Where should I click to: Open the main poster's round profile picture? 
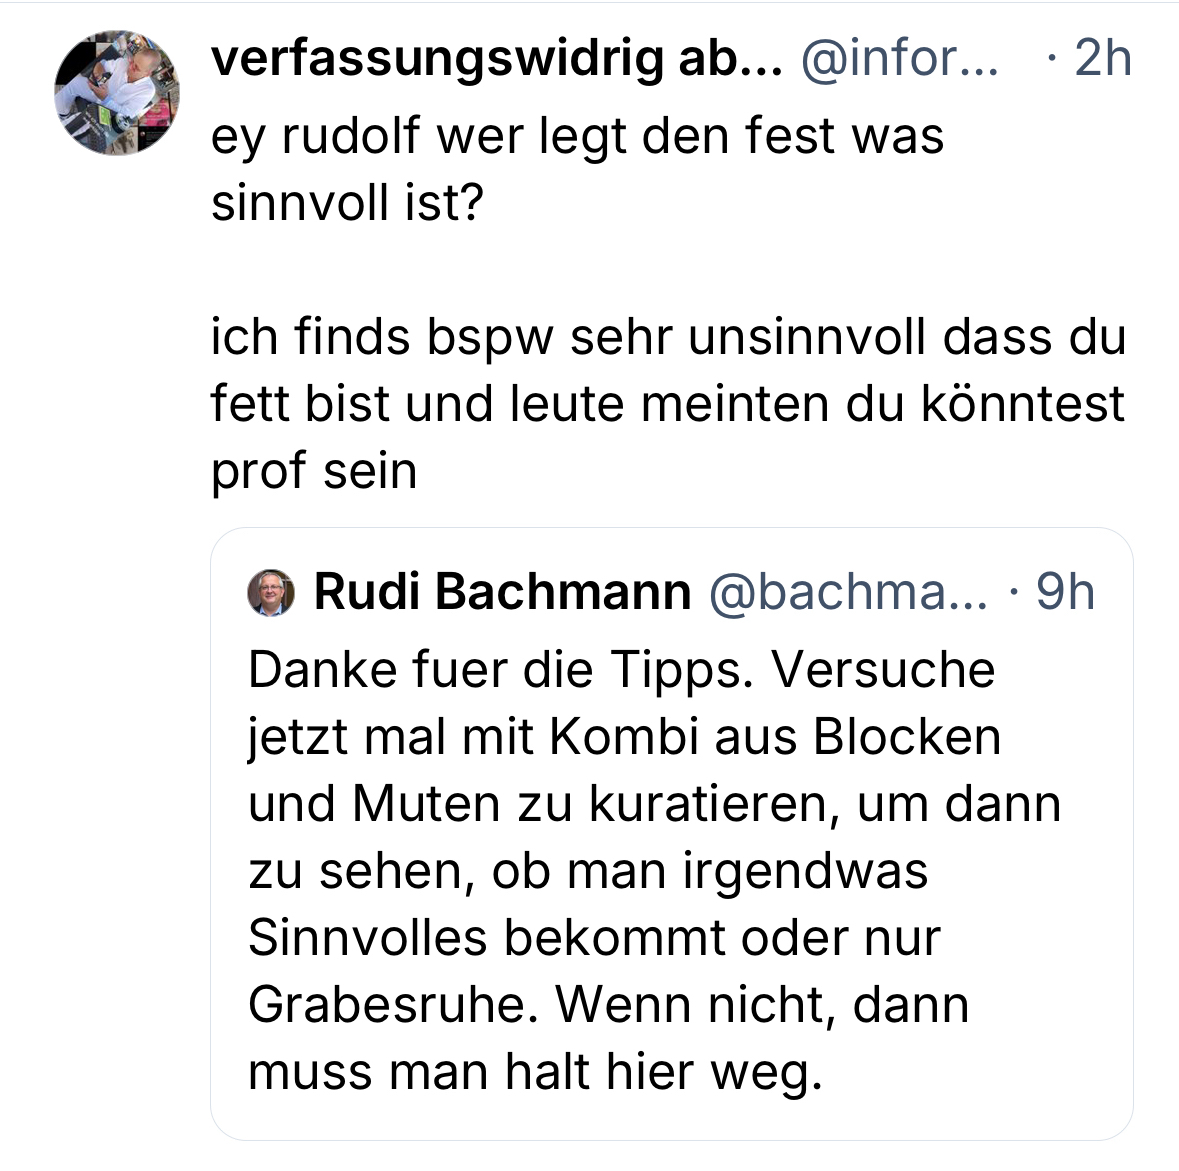(116, 93)
